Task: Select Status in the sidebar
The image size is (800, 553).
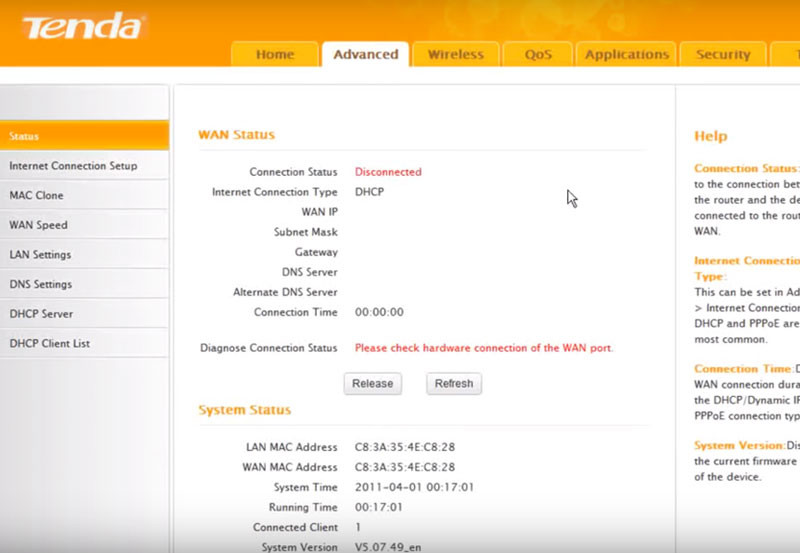Action: 84,136
